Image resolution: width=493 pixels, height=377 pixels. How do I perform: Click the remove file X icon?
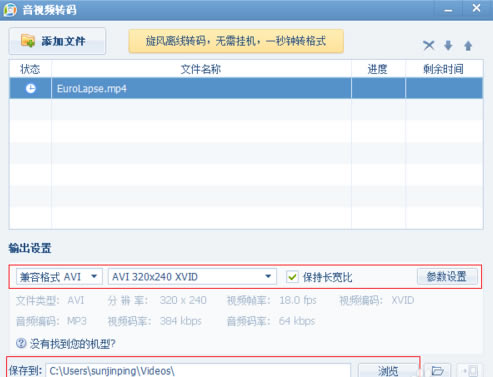429,45
